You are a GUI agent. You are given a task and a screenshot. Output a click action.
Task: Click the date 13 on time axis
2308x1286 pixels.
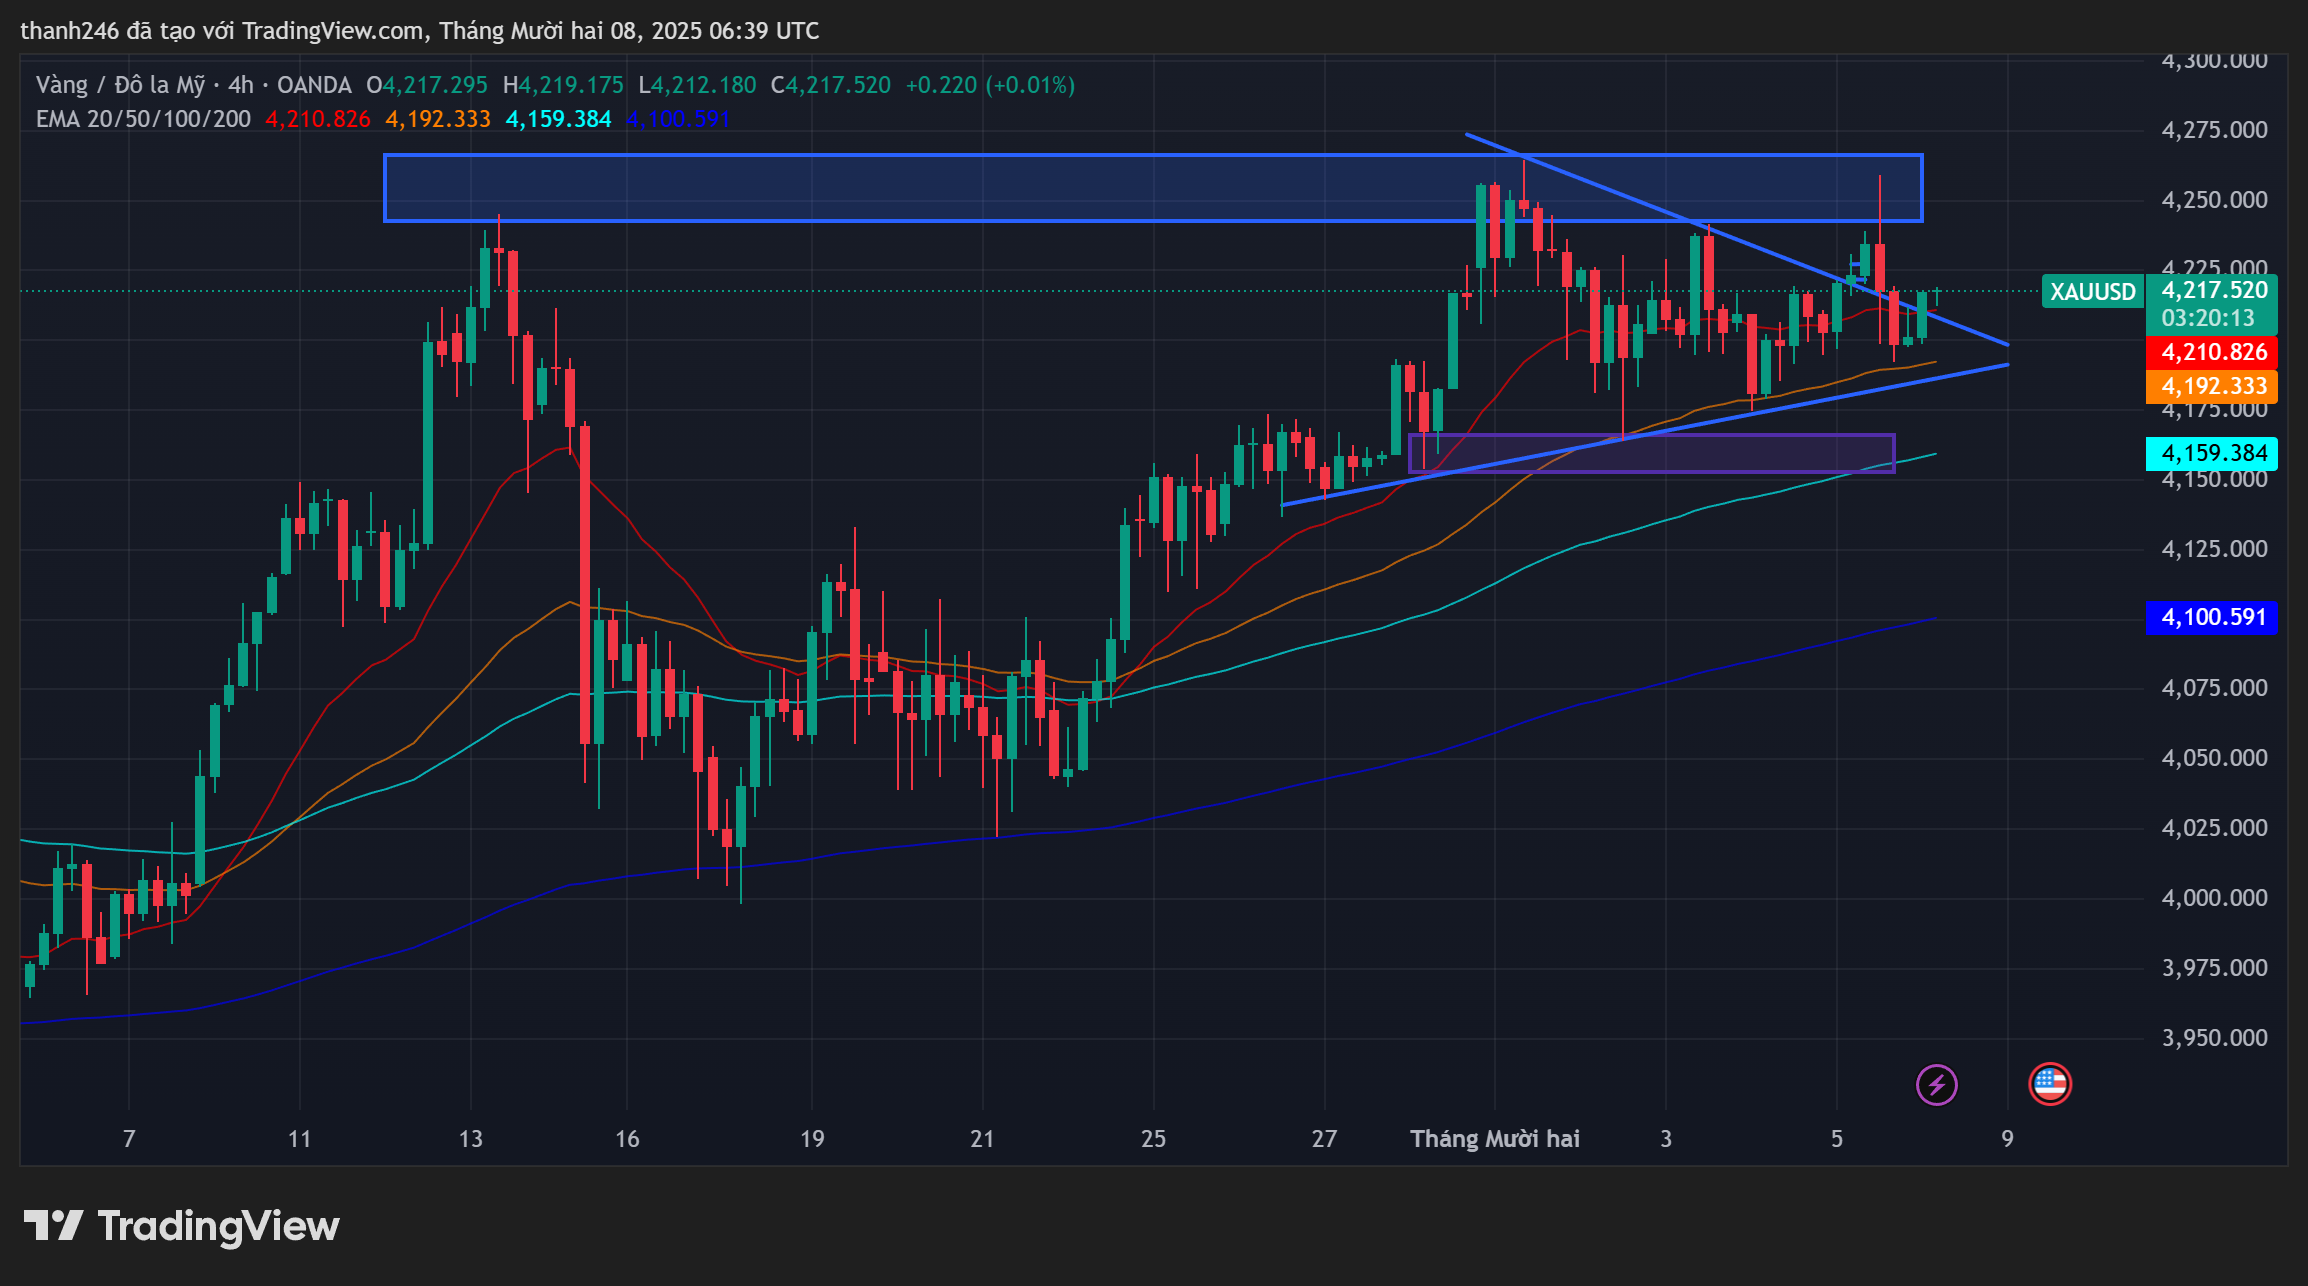click(470, 1139)
